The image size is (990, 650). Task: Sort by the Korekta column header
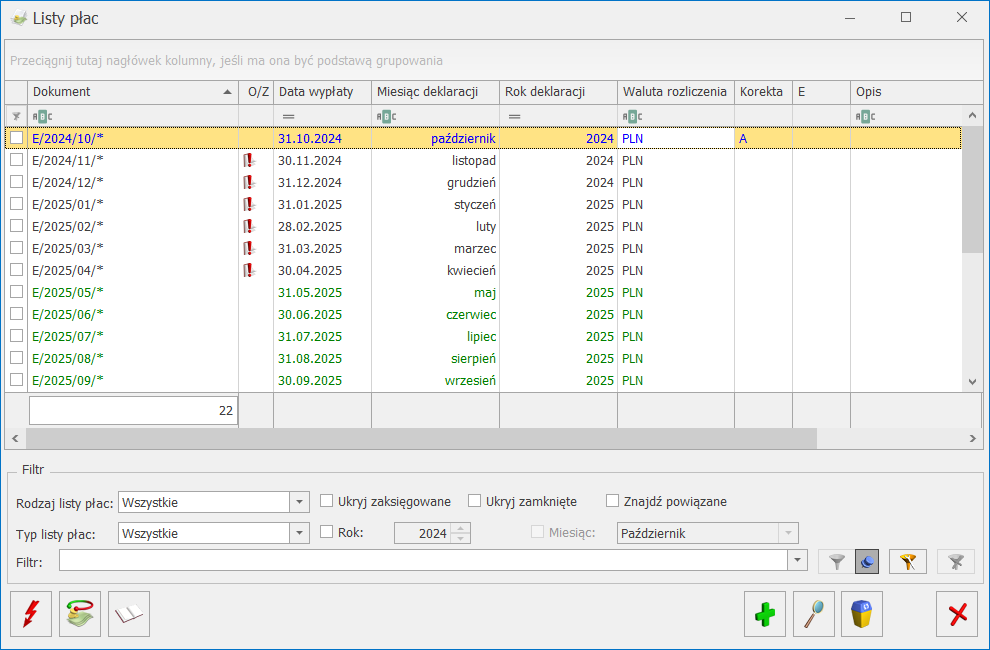pos(763,92)
